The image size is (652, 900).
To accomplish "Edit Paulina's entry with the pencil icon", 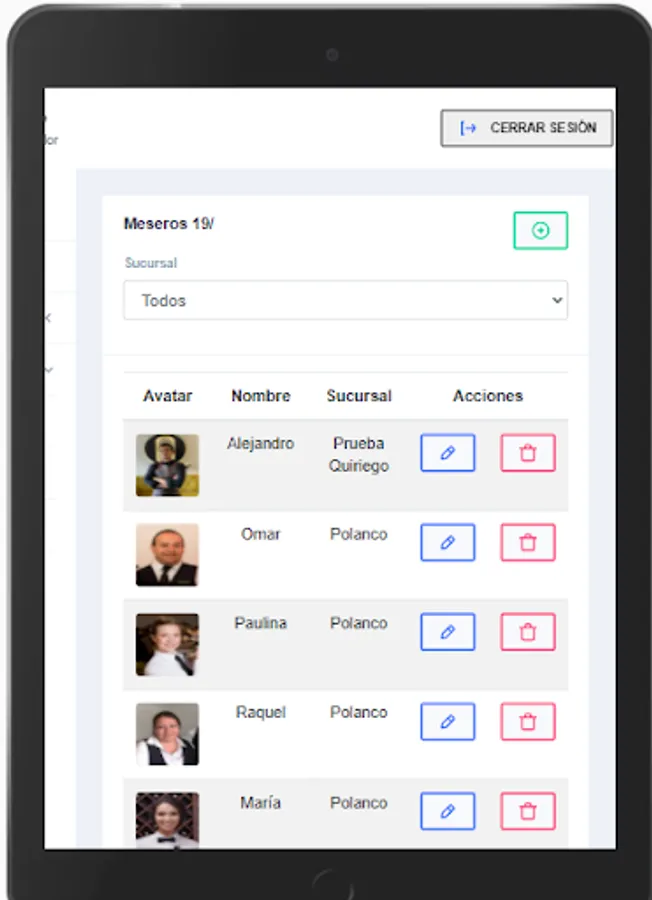I will pos(448,632).
